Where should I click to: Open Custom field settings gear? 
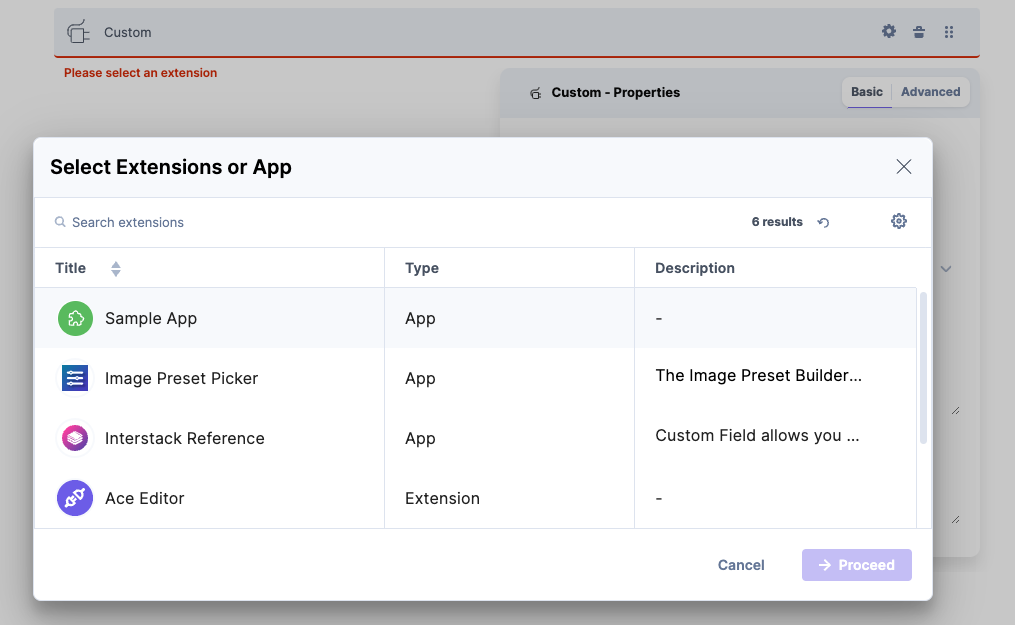[x=889, y=31]
